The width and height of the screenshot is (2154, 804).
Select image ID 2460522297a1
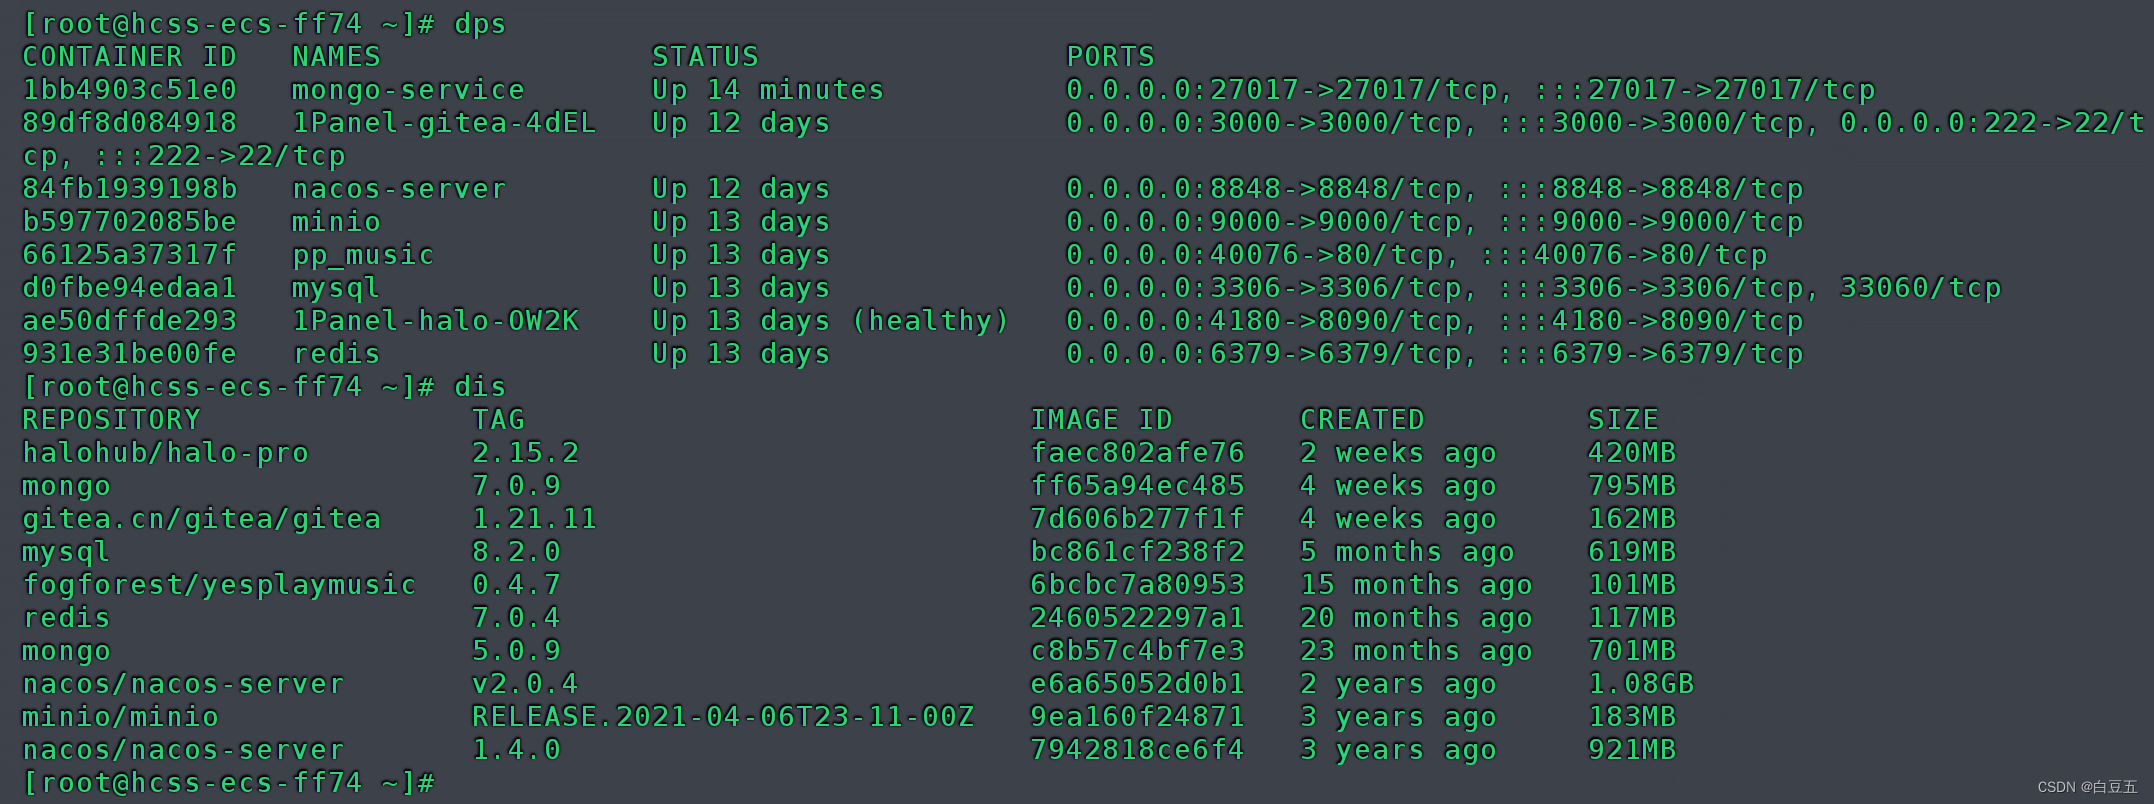(x=1138, y=618)
